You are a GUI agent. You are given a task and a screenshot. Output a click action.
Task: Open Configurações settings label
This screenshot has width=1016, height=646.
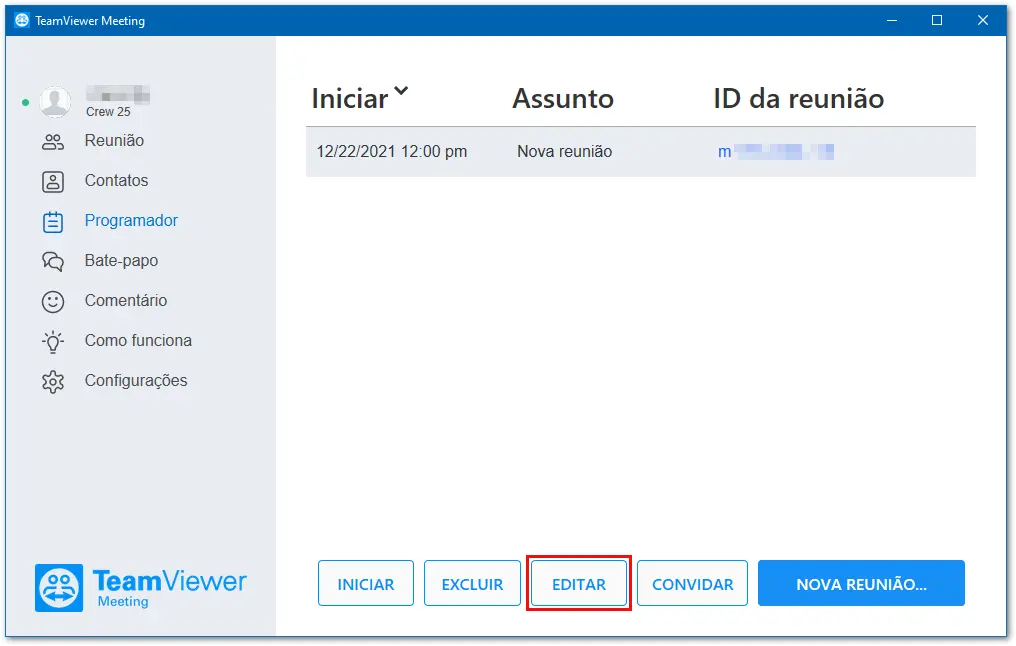[136, 381]
